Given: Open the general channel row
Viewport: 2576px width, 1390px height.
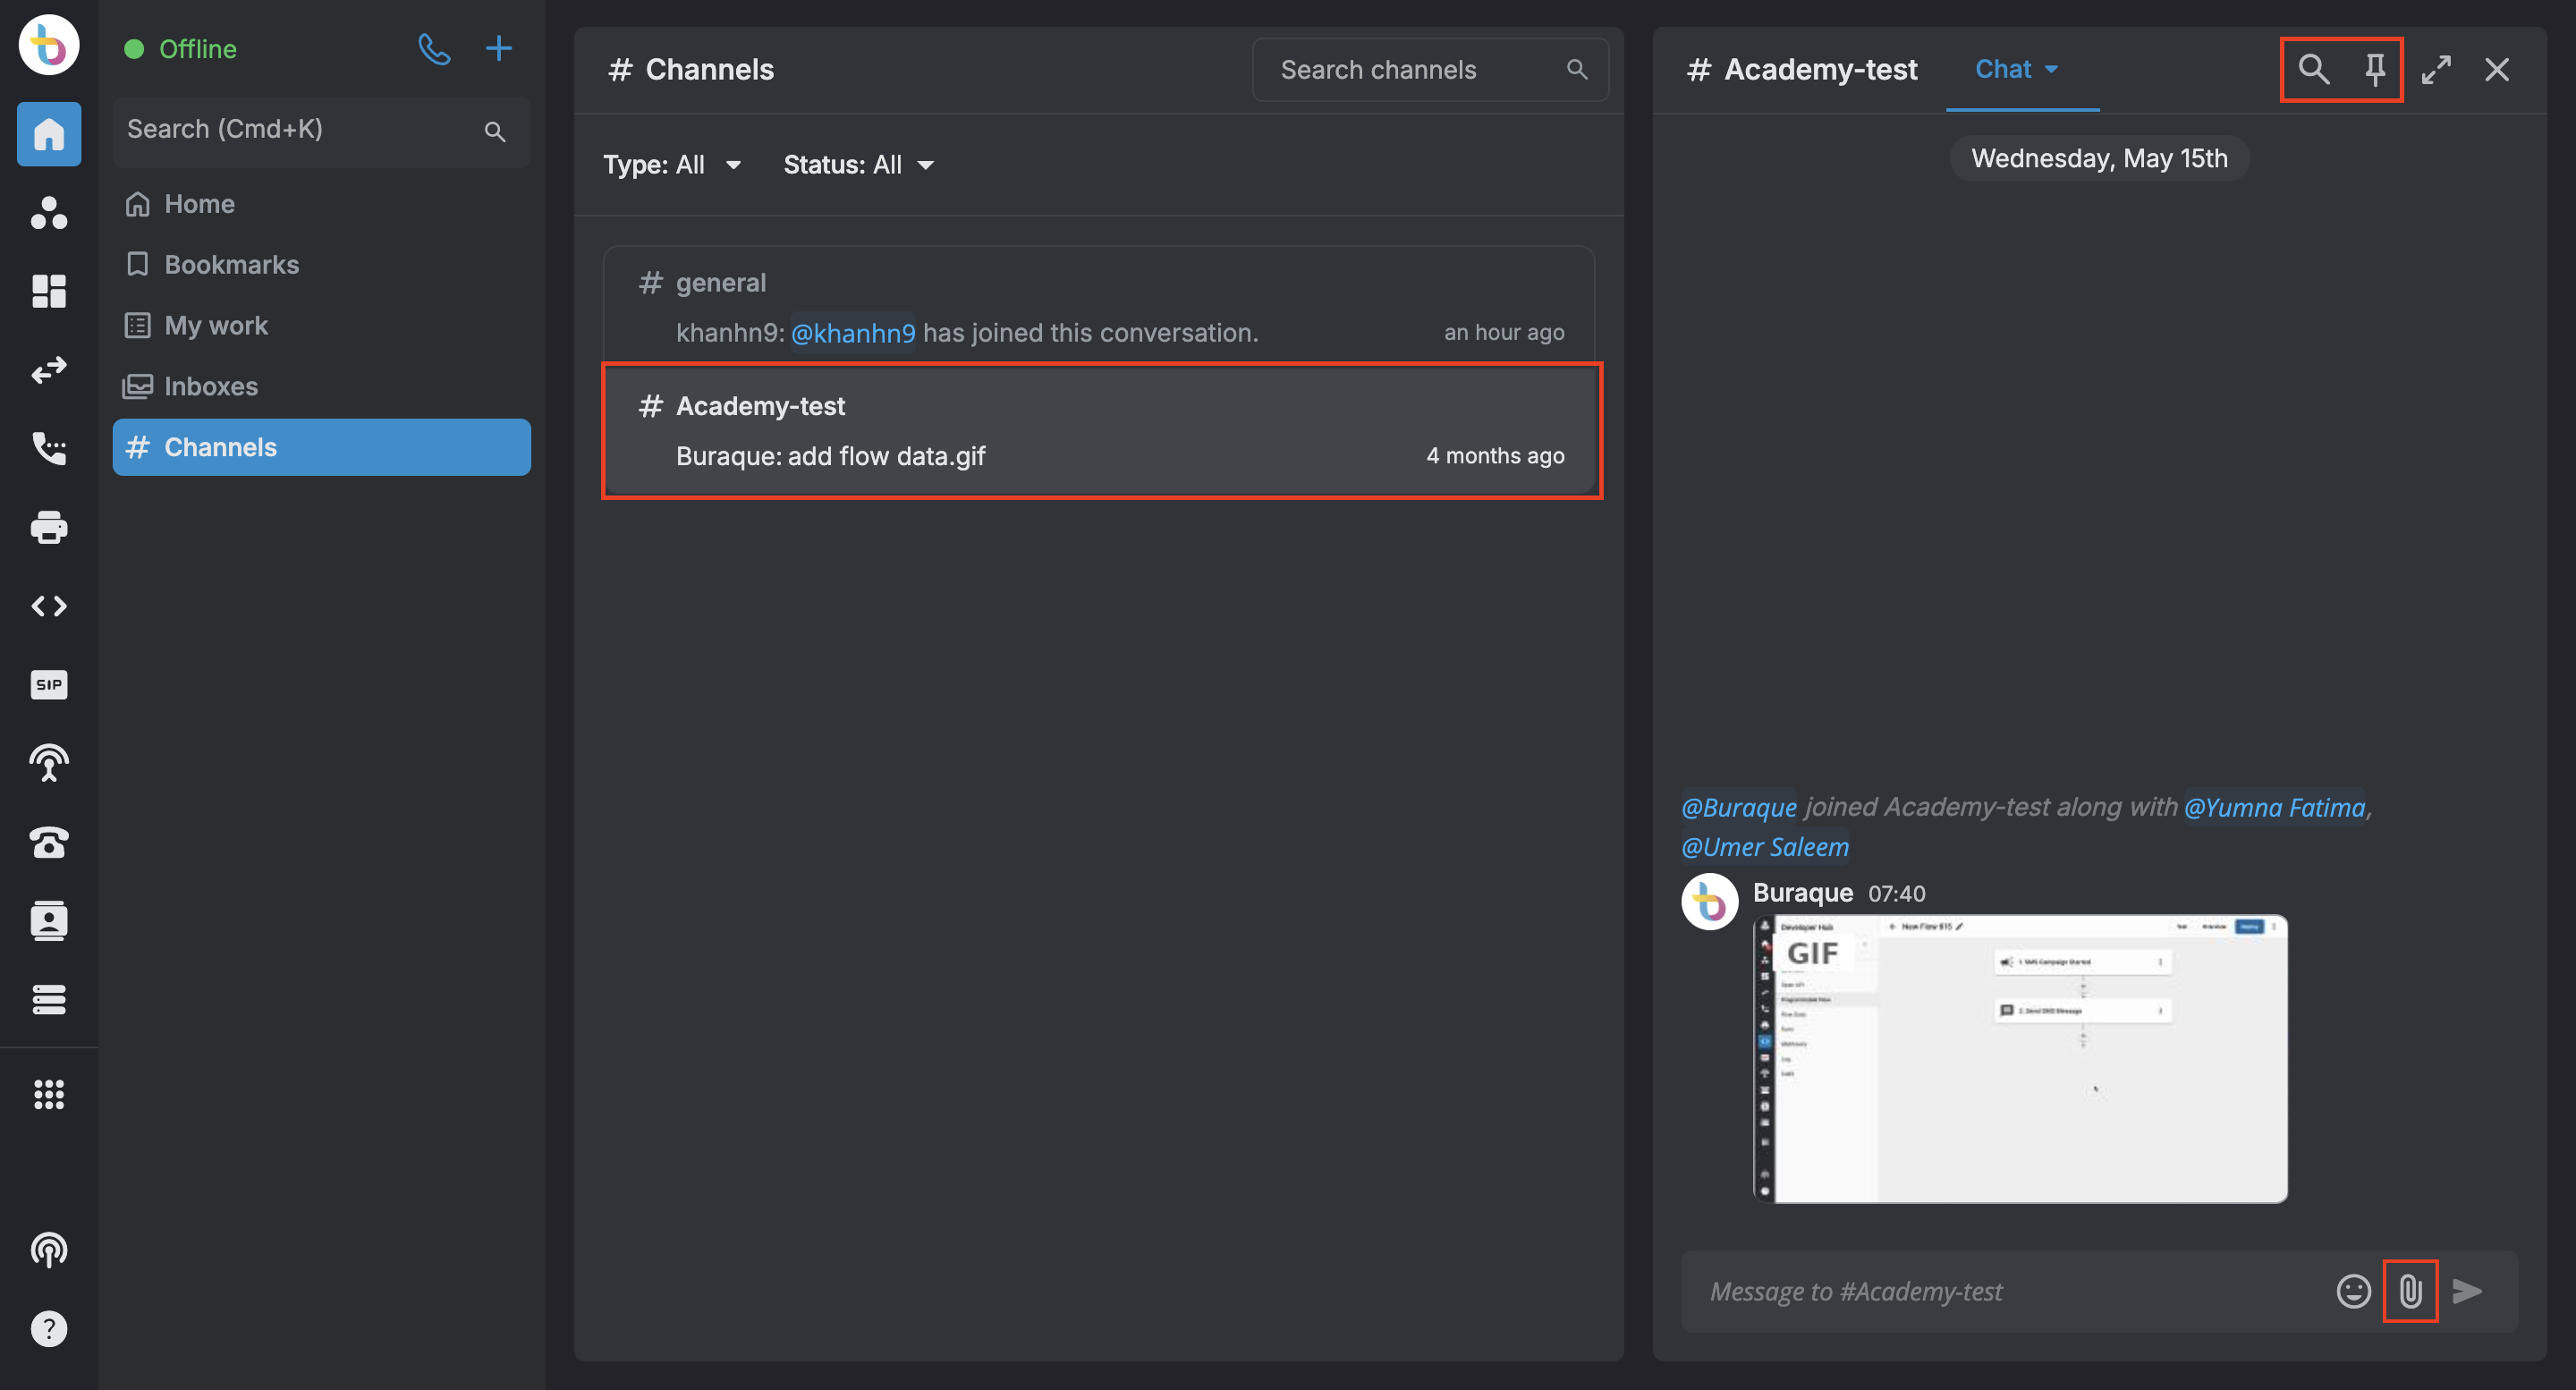Looking at the screenshot, I should click(x=1099, y=307).
